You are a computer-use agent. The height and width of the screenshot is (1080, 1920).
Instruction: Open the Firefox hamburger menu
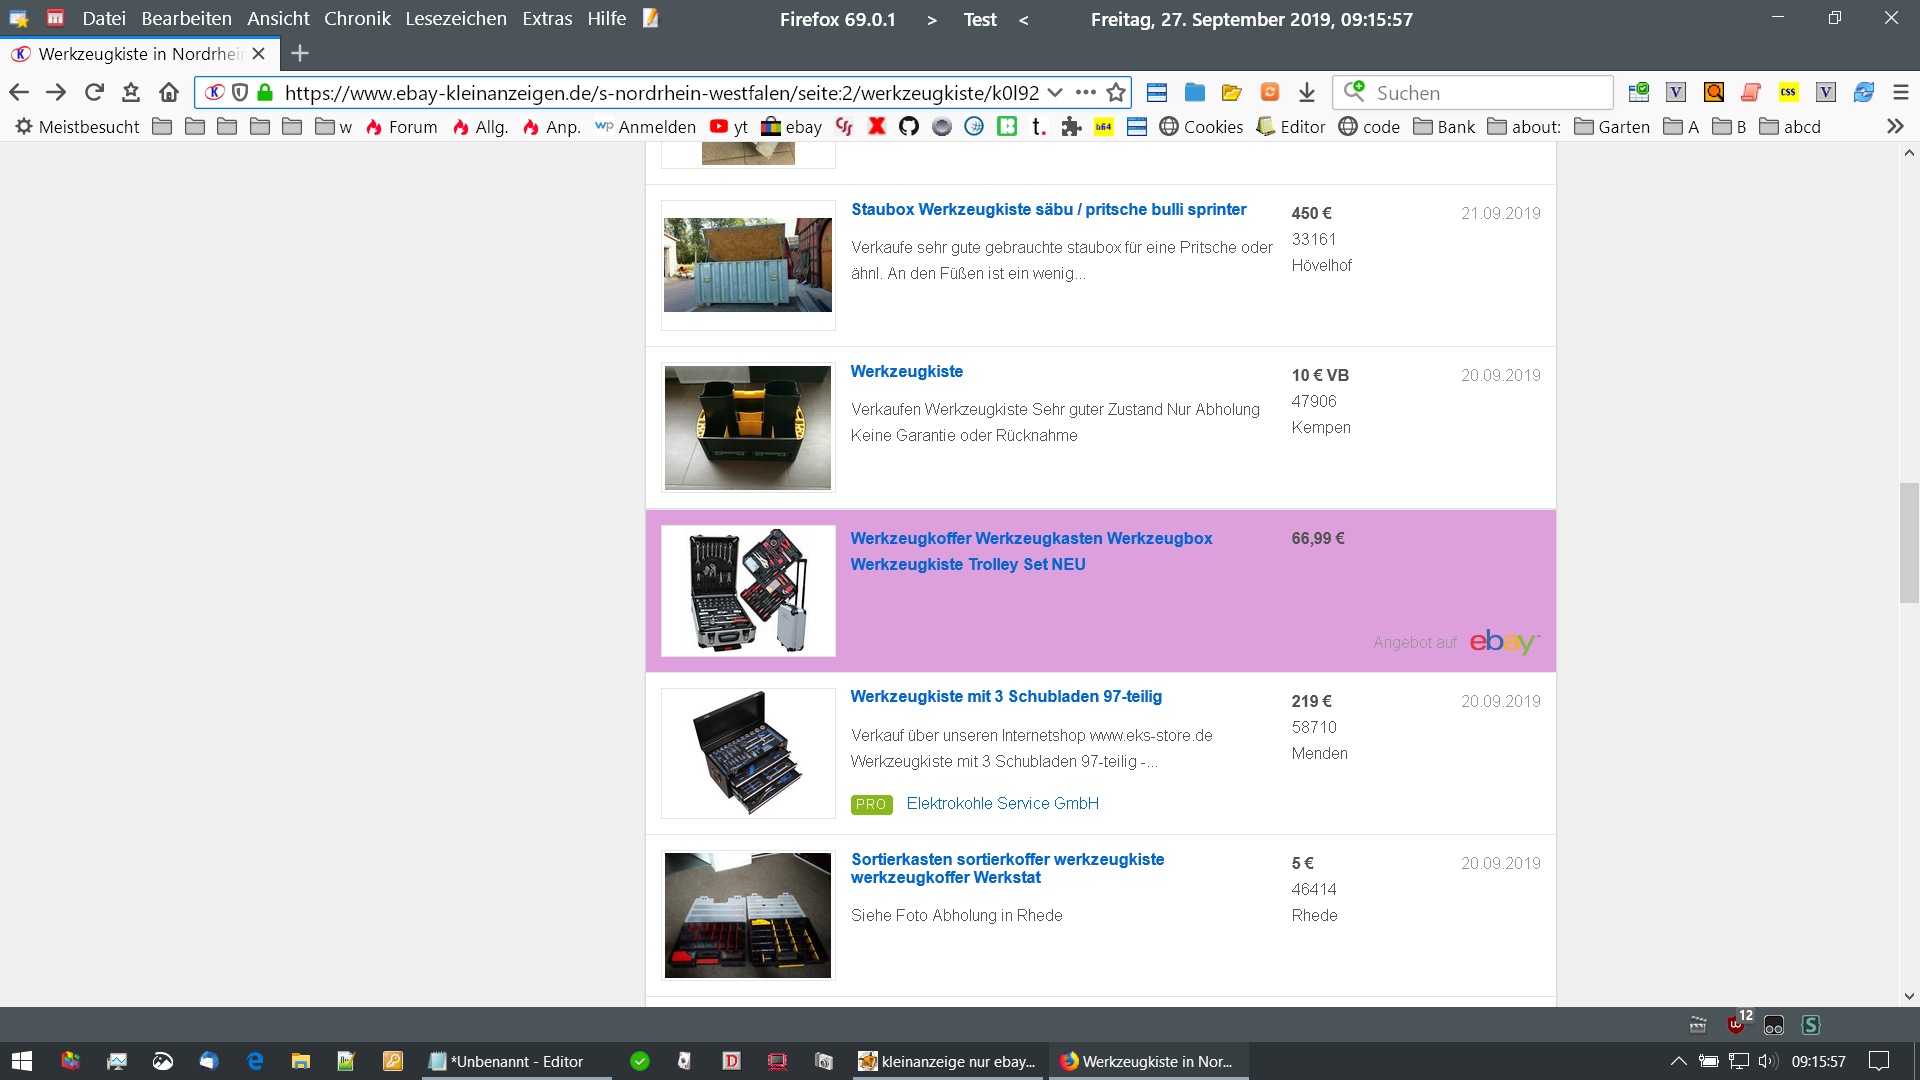pyautogui.click(x=1901, y=92)
